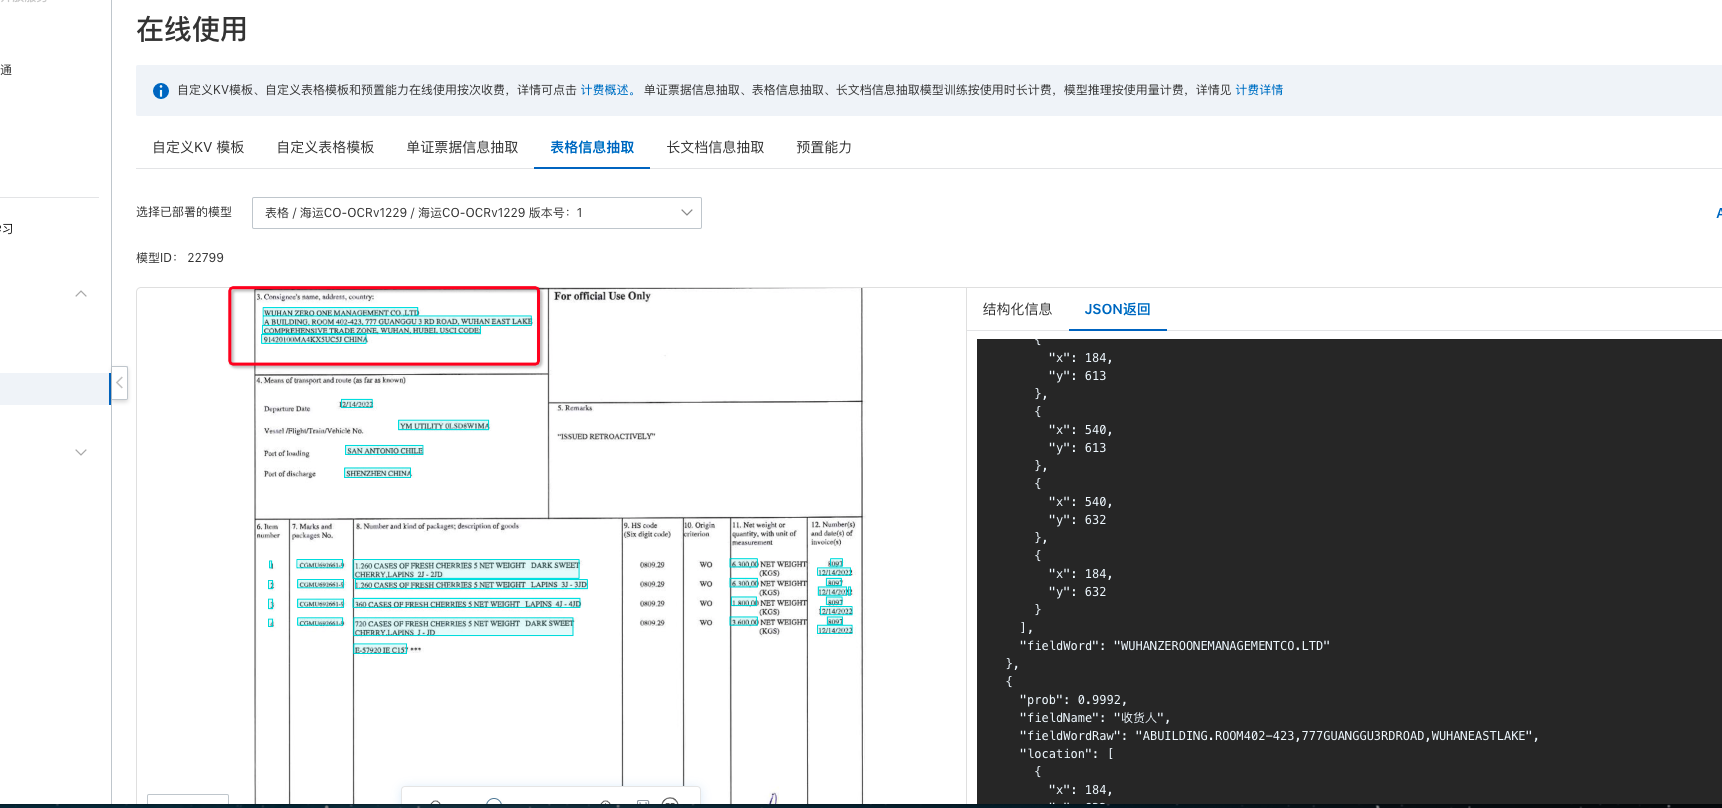Screen dimensions: 1722x808
Task: Open the 计费详情 billing details link
Action: click(x=1259, y=90)
